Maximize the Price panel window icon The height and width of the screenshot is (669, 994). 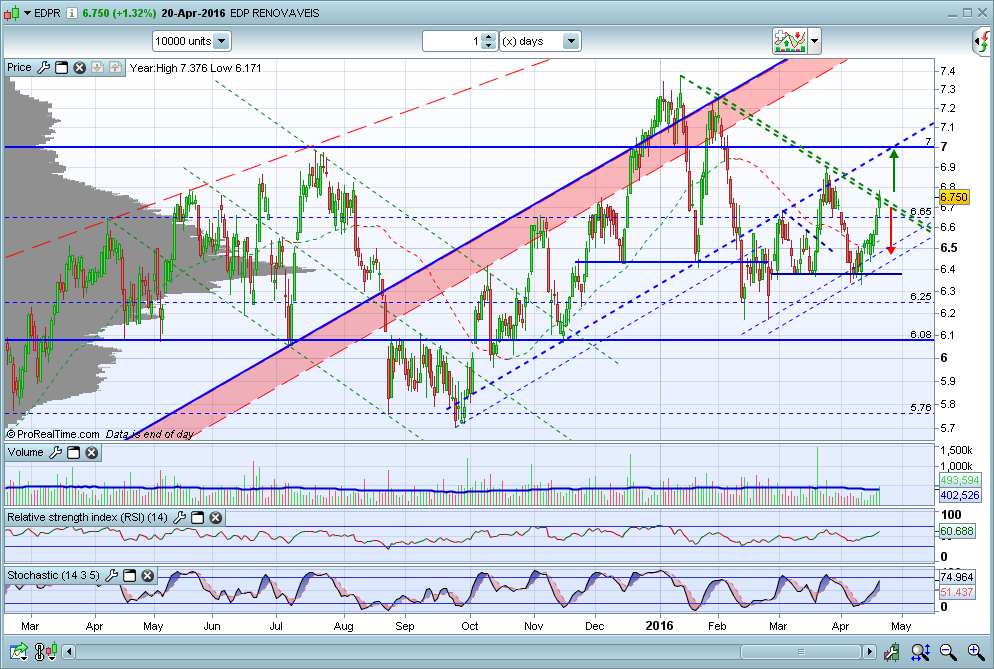tap(61, 68)
